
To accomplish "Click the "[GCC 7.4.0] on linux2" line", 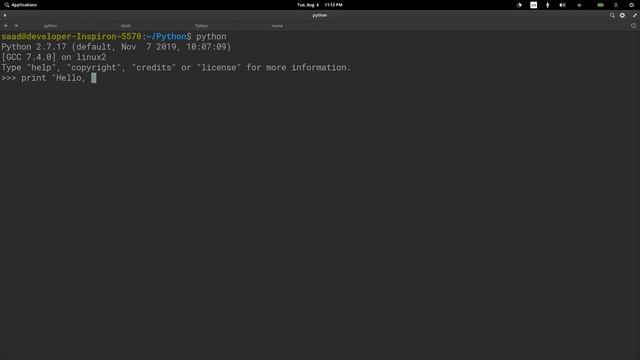I will pyautogui.click(x=54, y=57).
